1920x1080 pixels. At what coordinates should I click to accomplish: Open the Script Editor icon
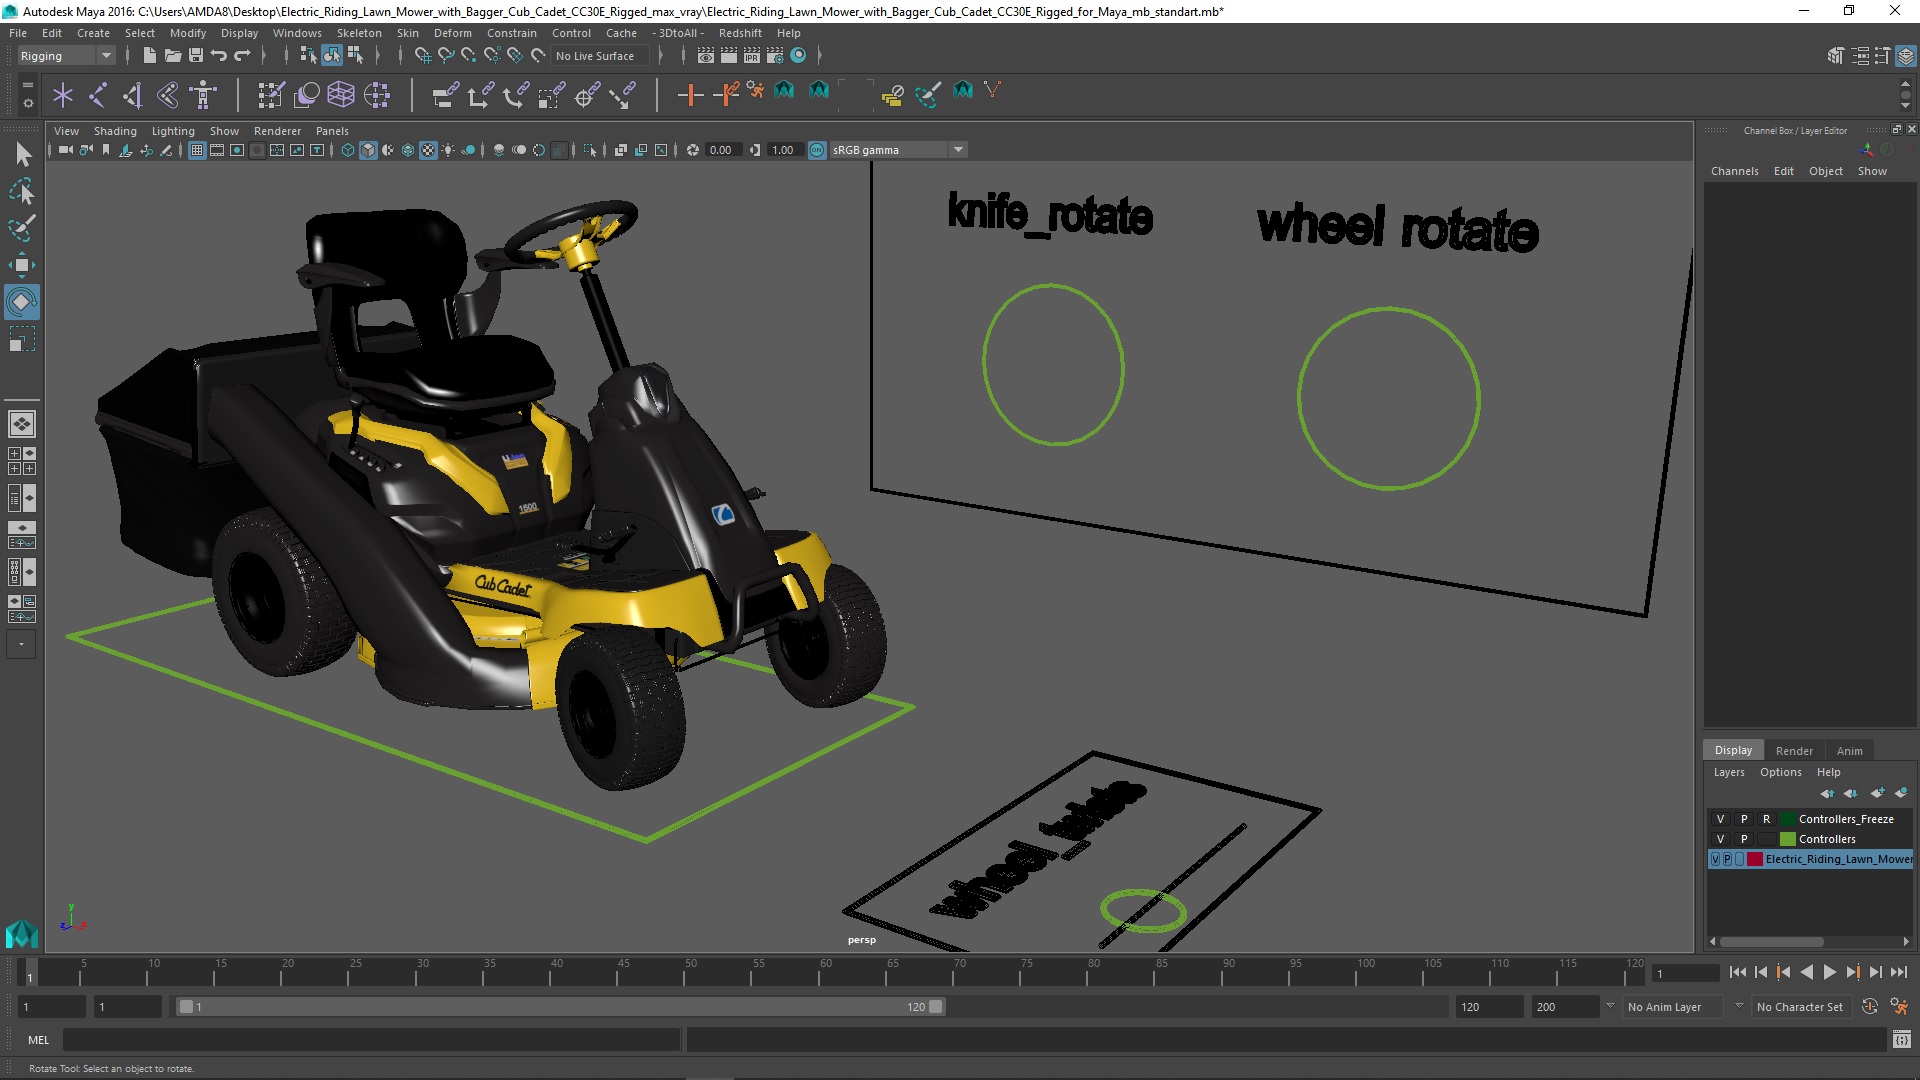click(x=1901, y=1040)
